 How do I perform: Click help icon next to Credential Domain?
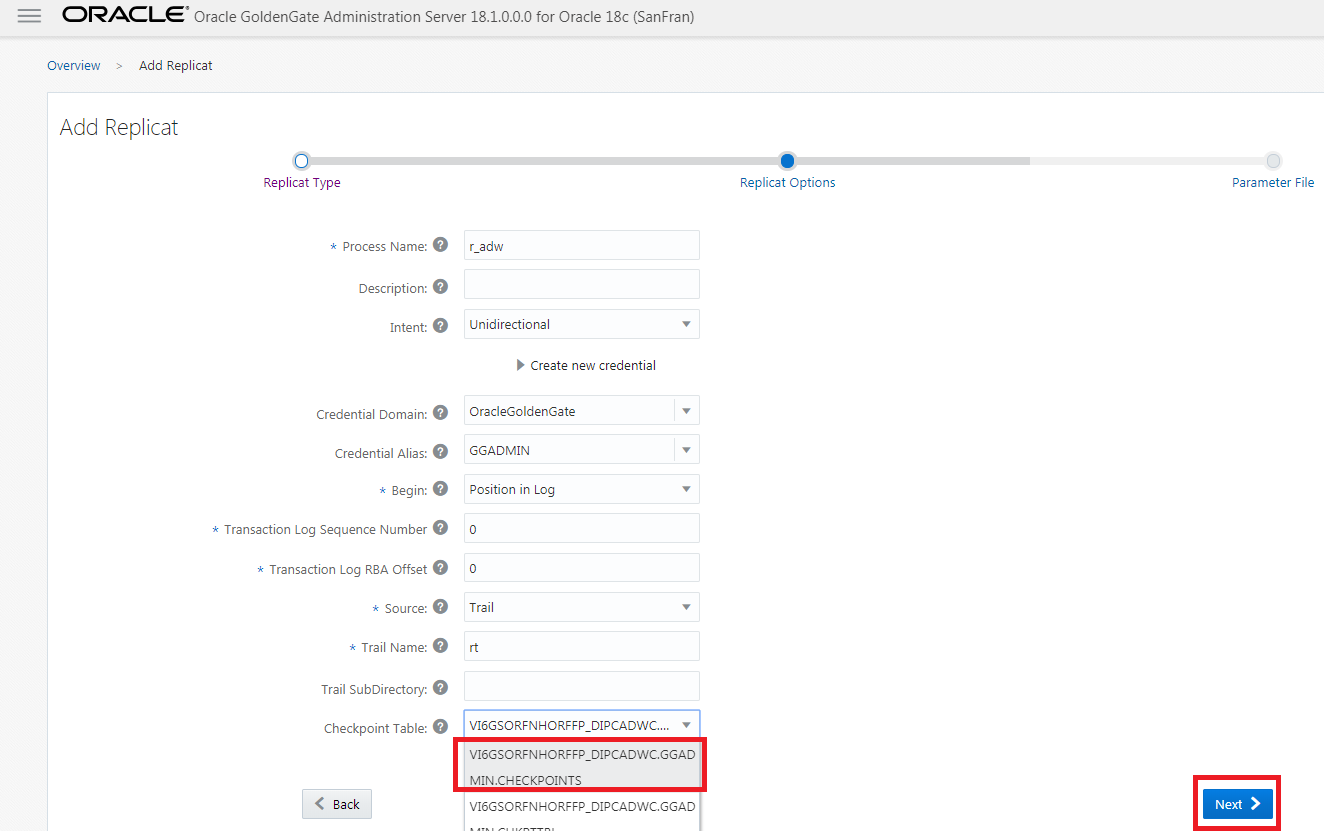click(441, 413)
